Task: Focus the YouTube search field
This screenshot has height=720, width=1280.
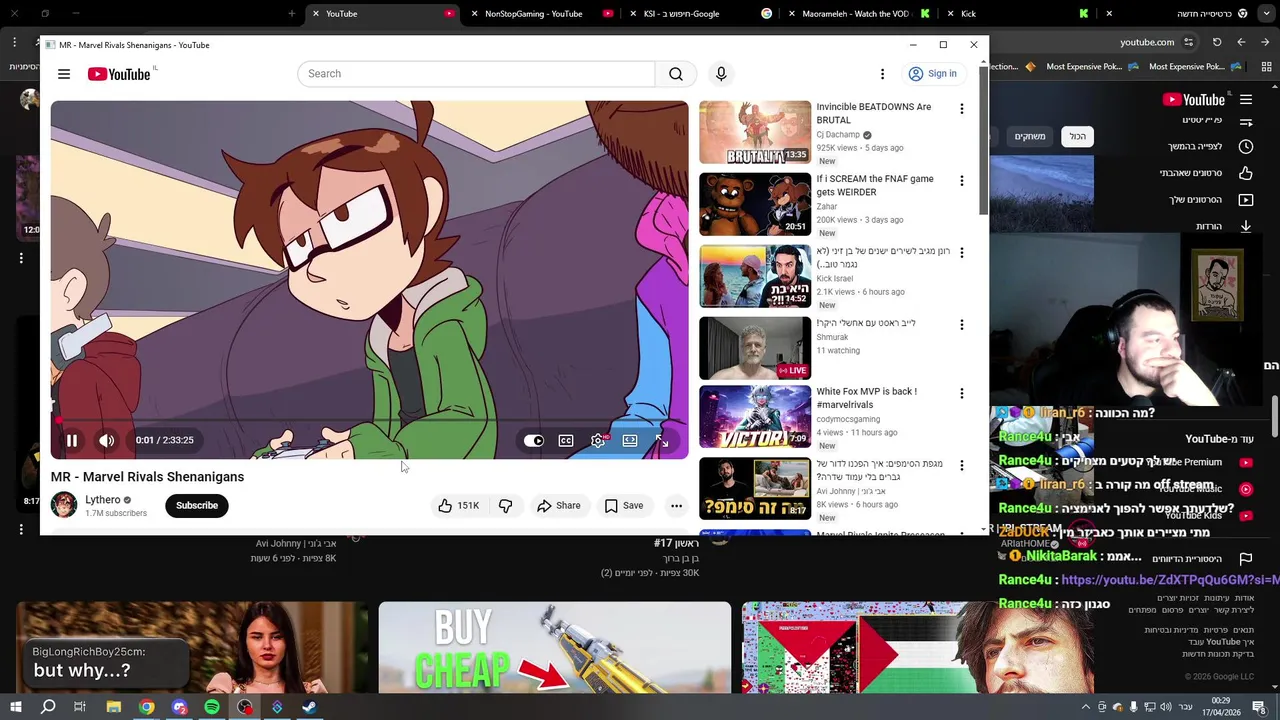Action: click(476, 74)
